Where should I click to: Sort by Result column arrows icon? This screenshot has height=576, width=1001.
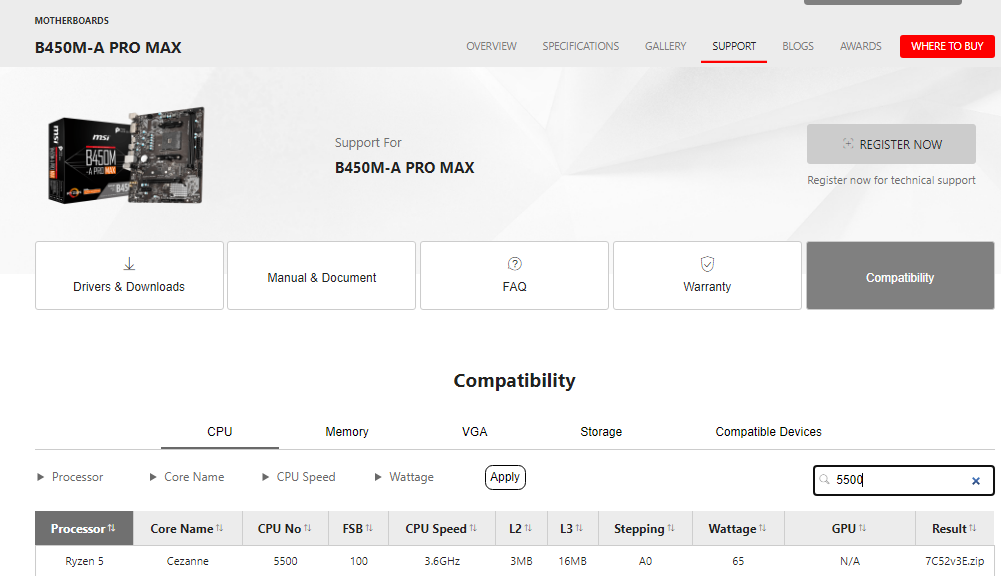tap(972, 528)
